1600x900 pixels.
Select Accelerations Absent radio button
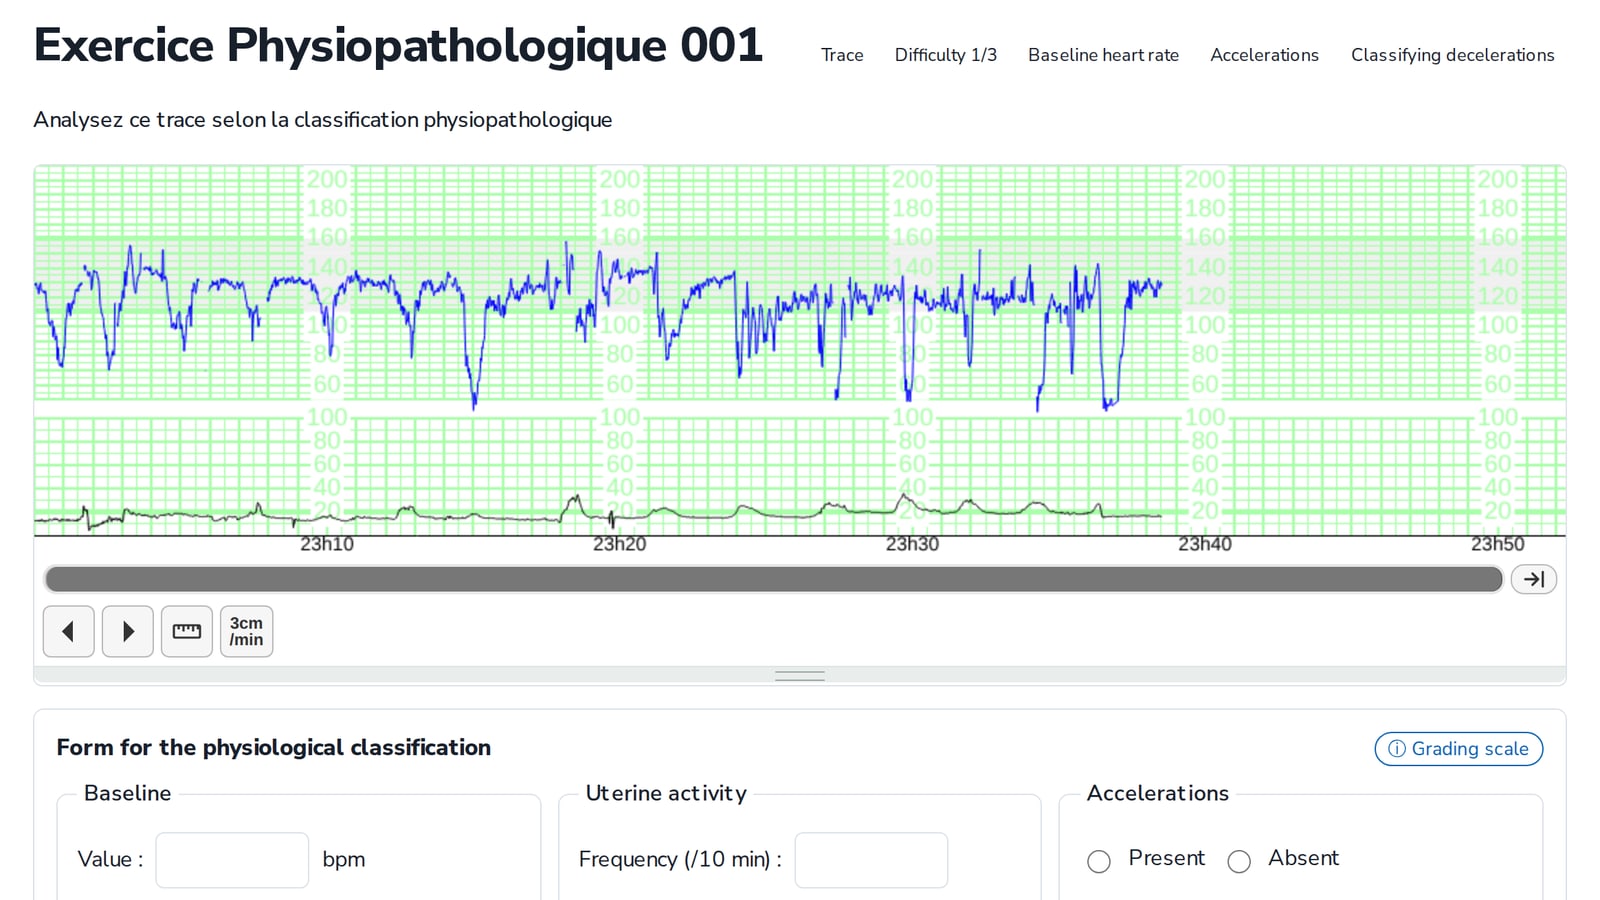[1239, 861]
